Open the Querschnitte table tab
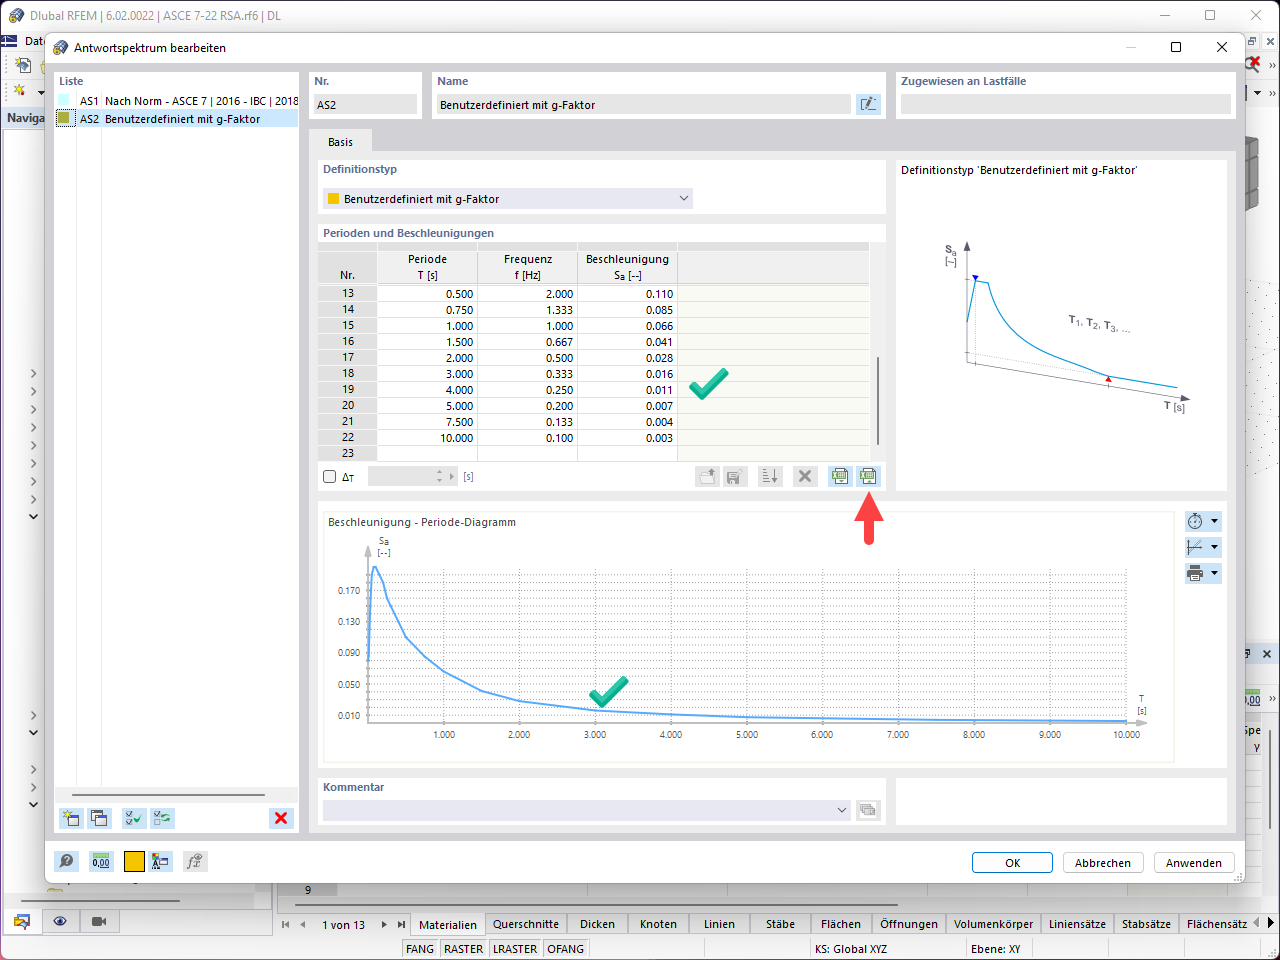Image resolution: width=1280 pixels, height=960 pixels. click(x=526, y=924)
